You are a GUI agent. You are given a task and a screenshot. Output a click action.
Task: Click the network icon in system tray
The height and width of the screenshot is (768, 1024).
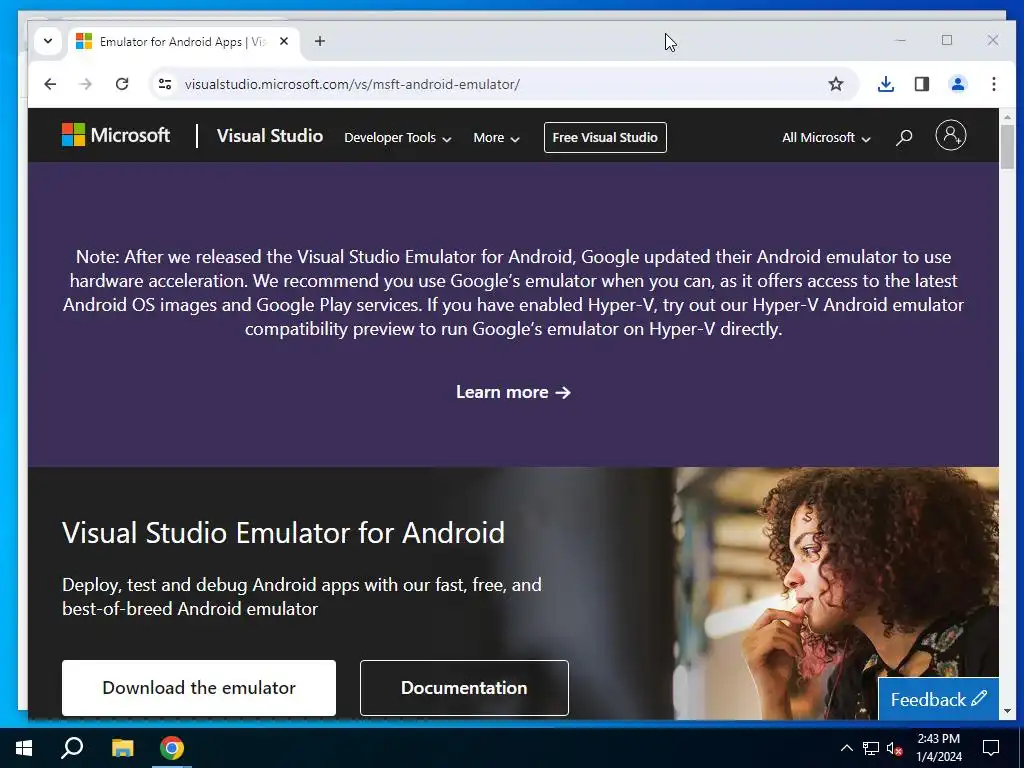coord(871,748)
